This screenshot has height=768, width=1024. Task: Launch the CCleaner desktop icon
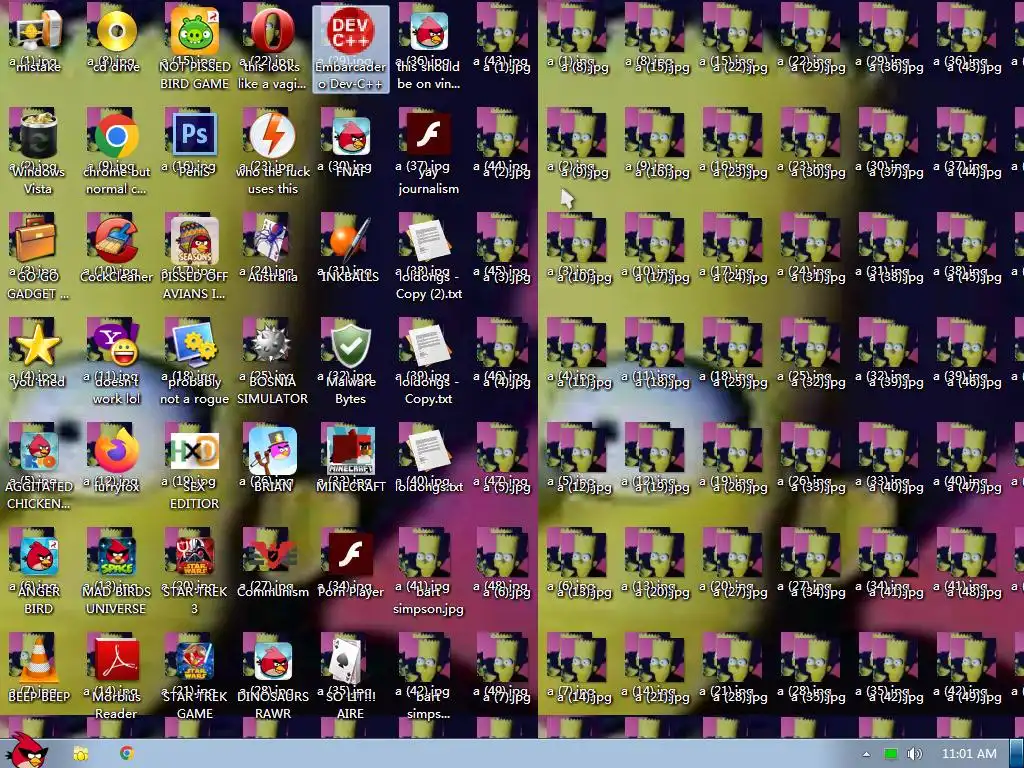[x=116, y=240]
